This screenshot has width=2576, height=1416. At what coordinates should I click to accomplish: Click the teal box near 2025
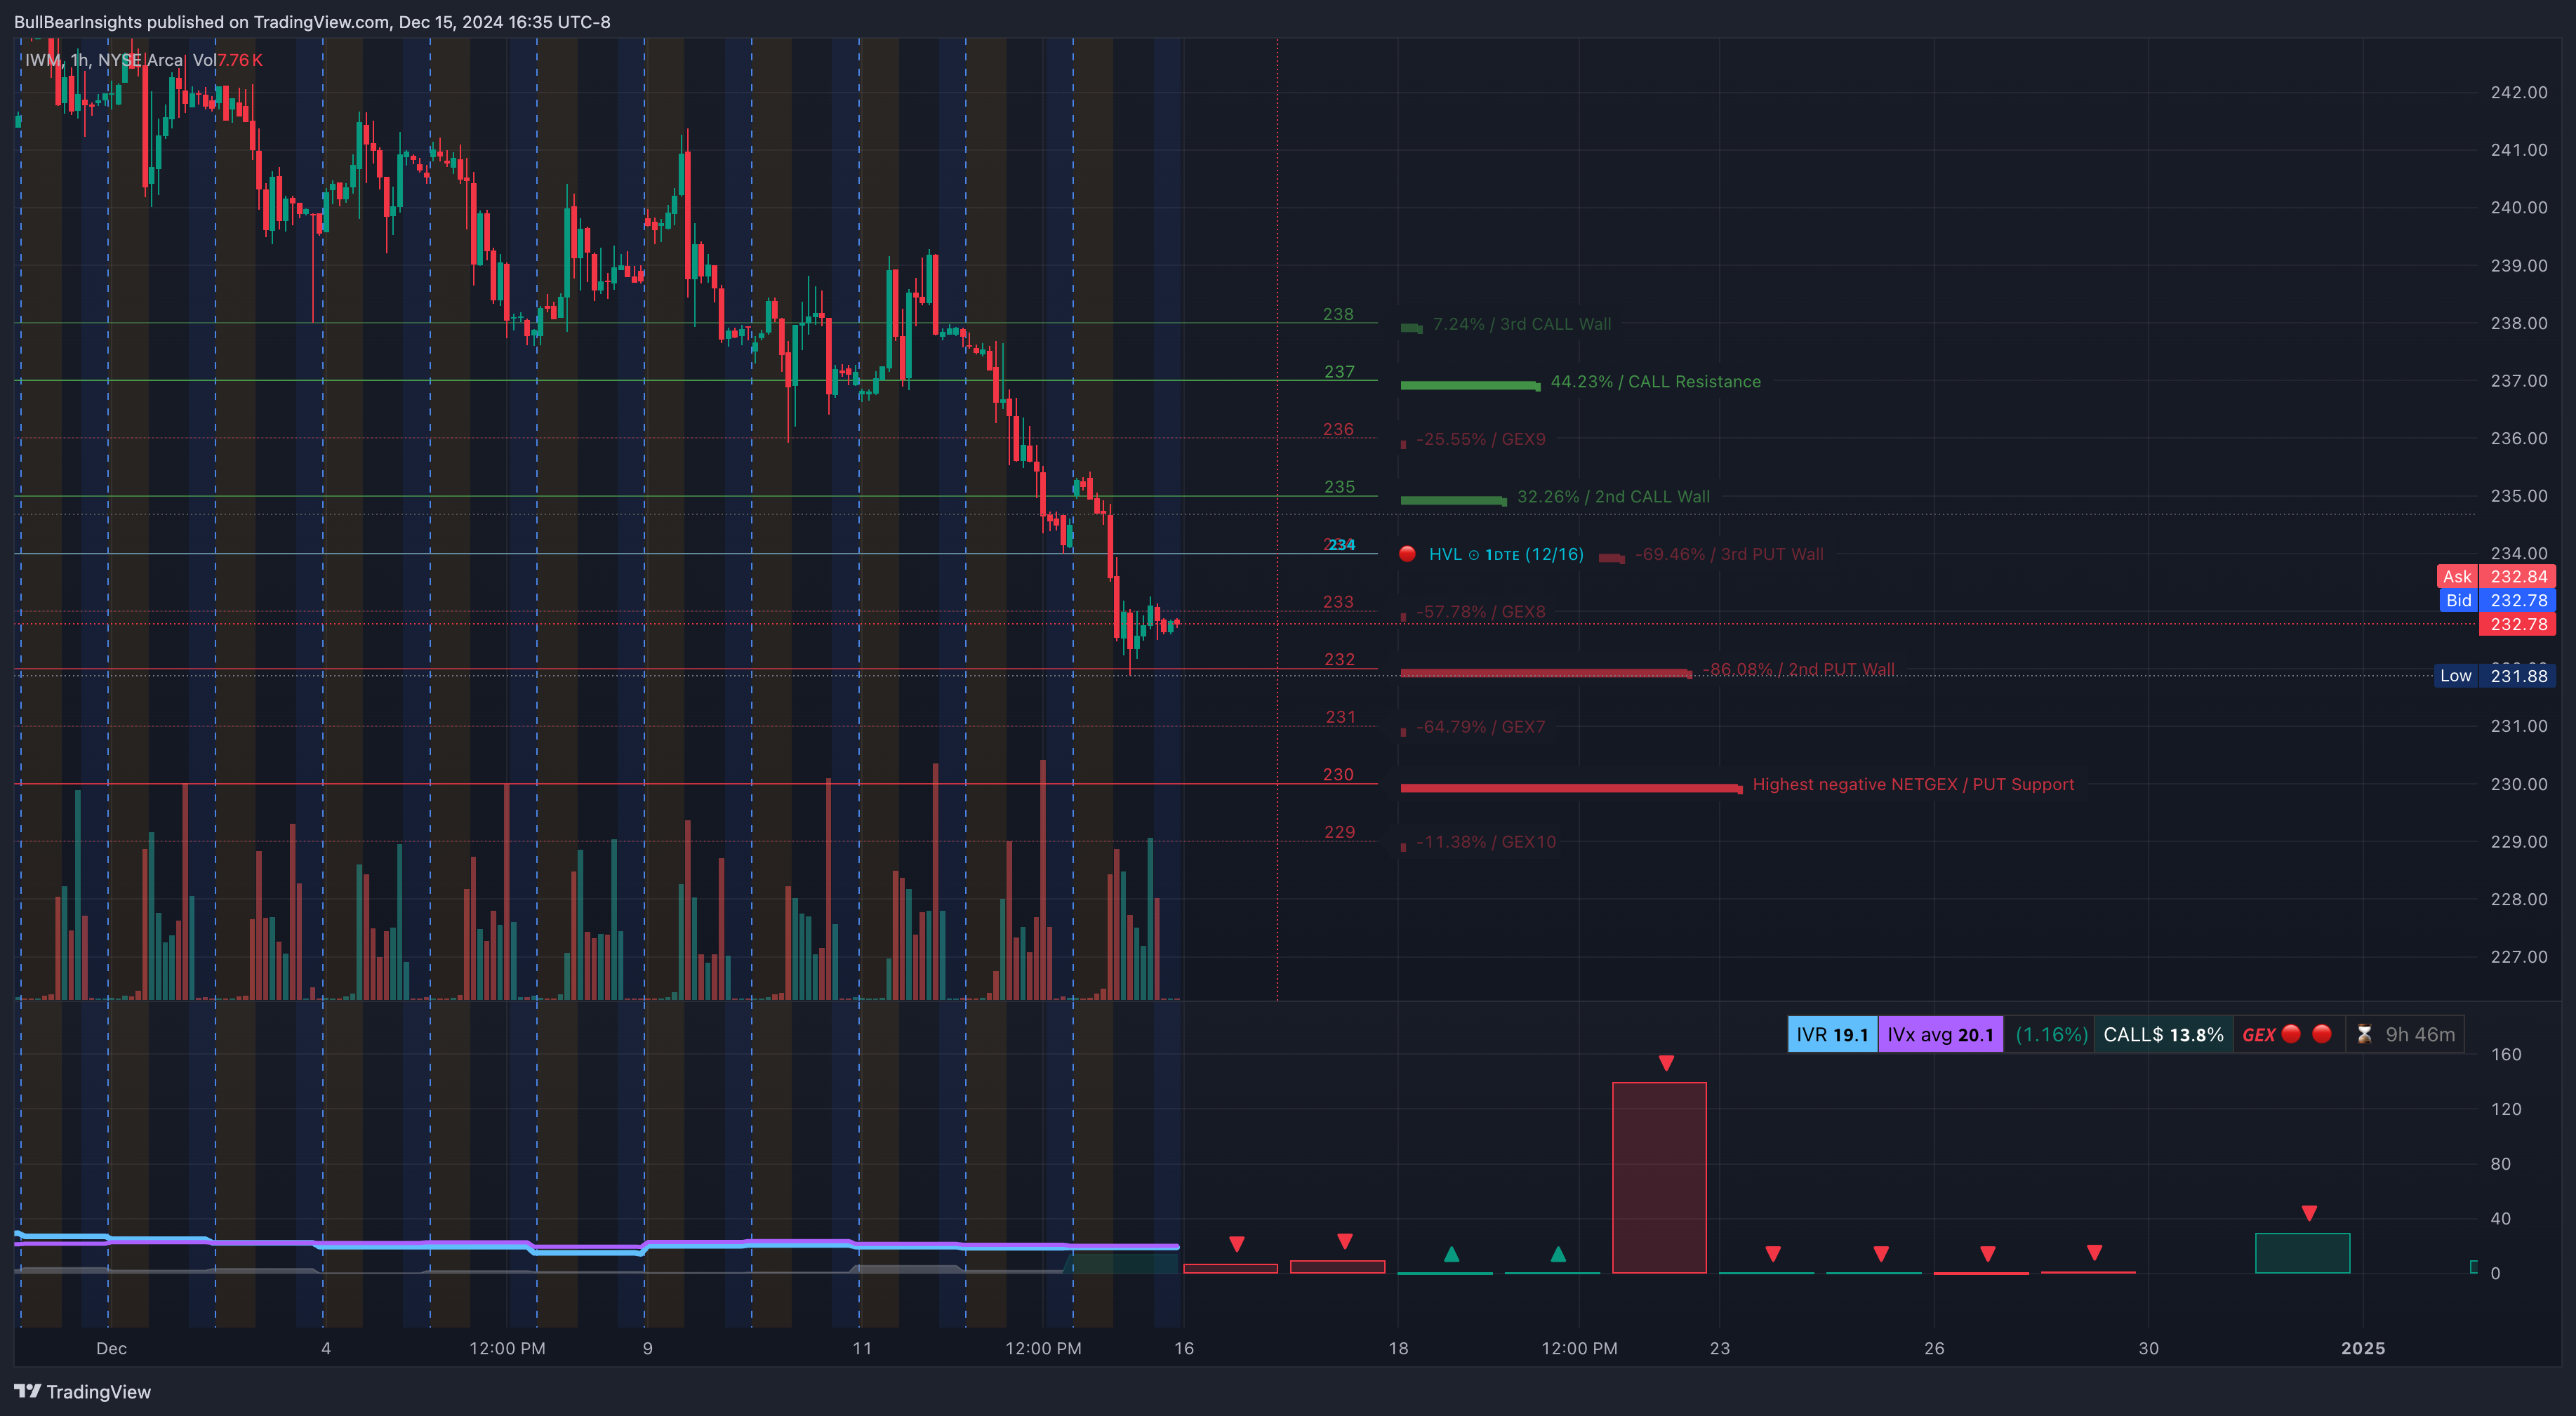pyautogui.click(x=2302, y=1253)
